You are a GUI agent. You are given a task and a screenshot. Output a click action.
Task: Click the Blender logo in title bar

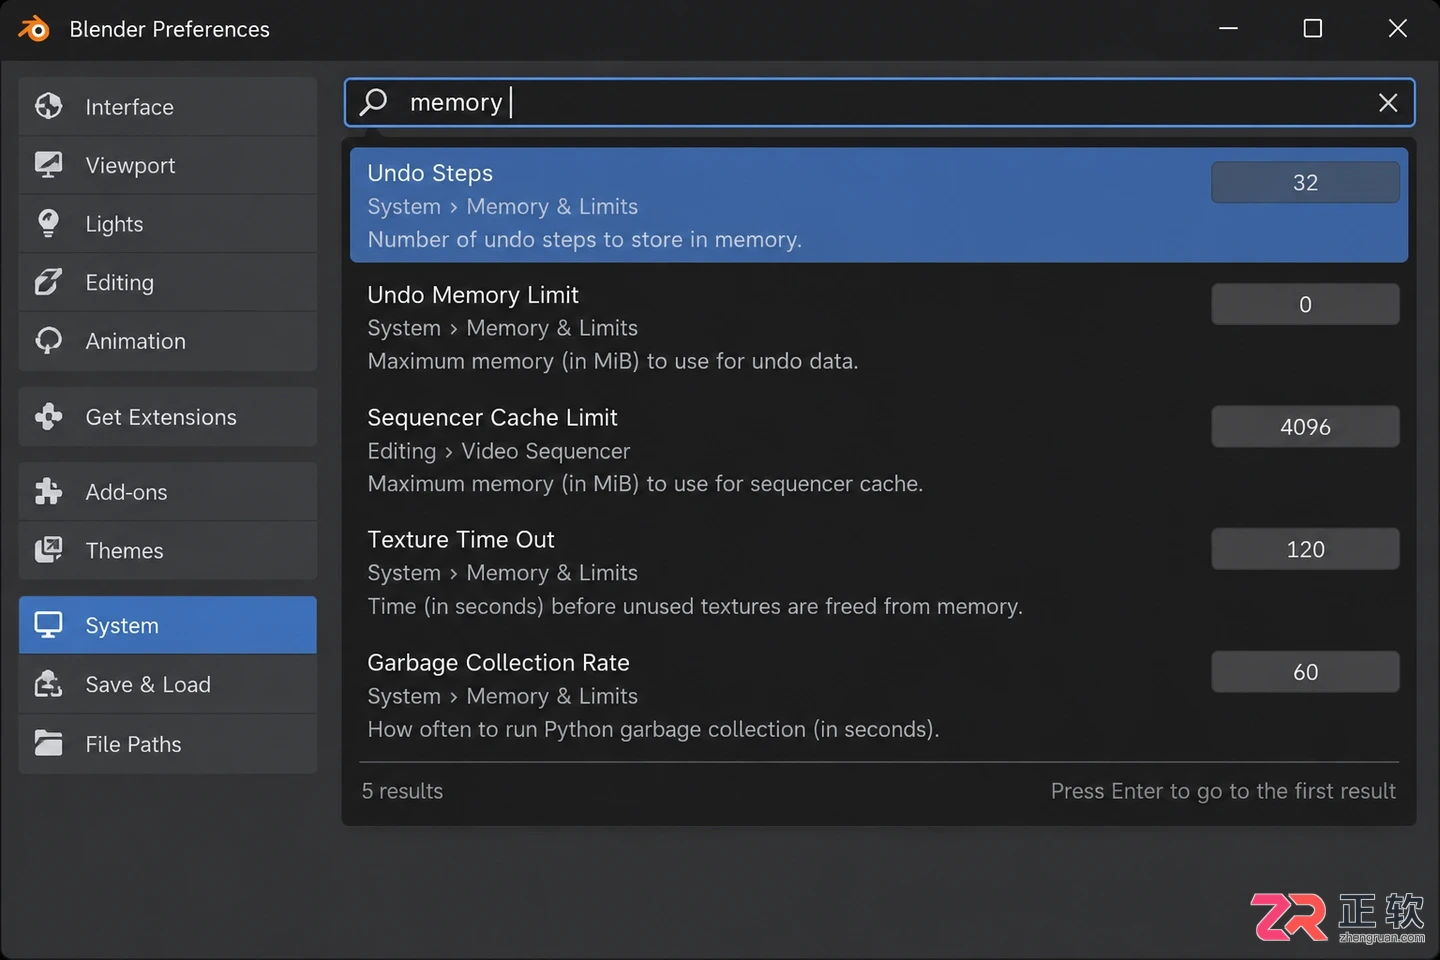[x=34, y=29]
